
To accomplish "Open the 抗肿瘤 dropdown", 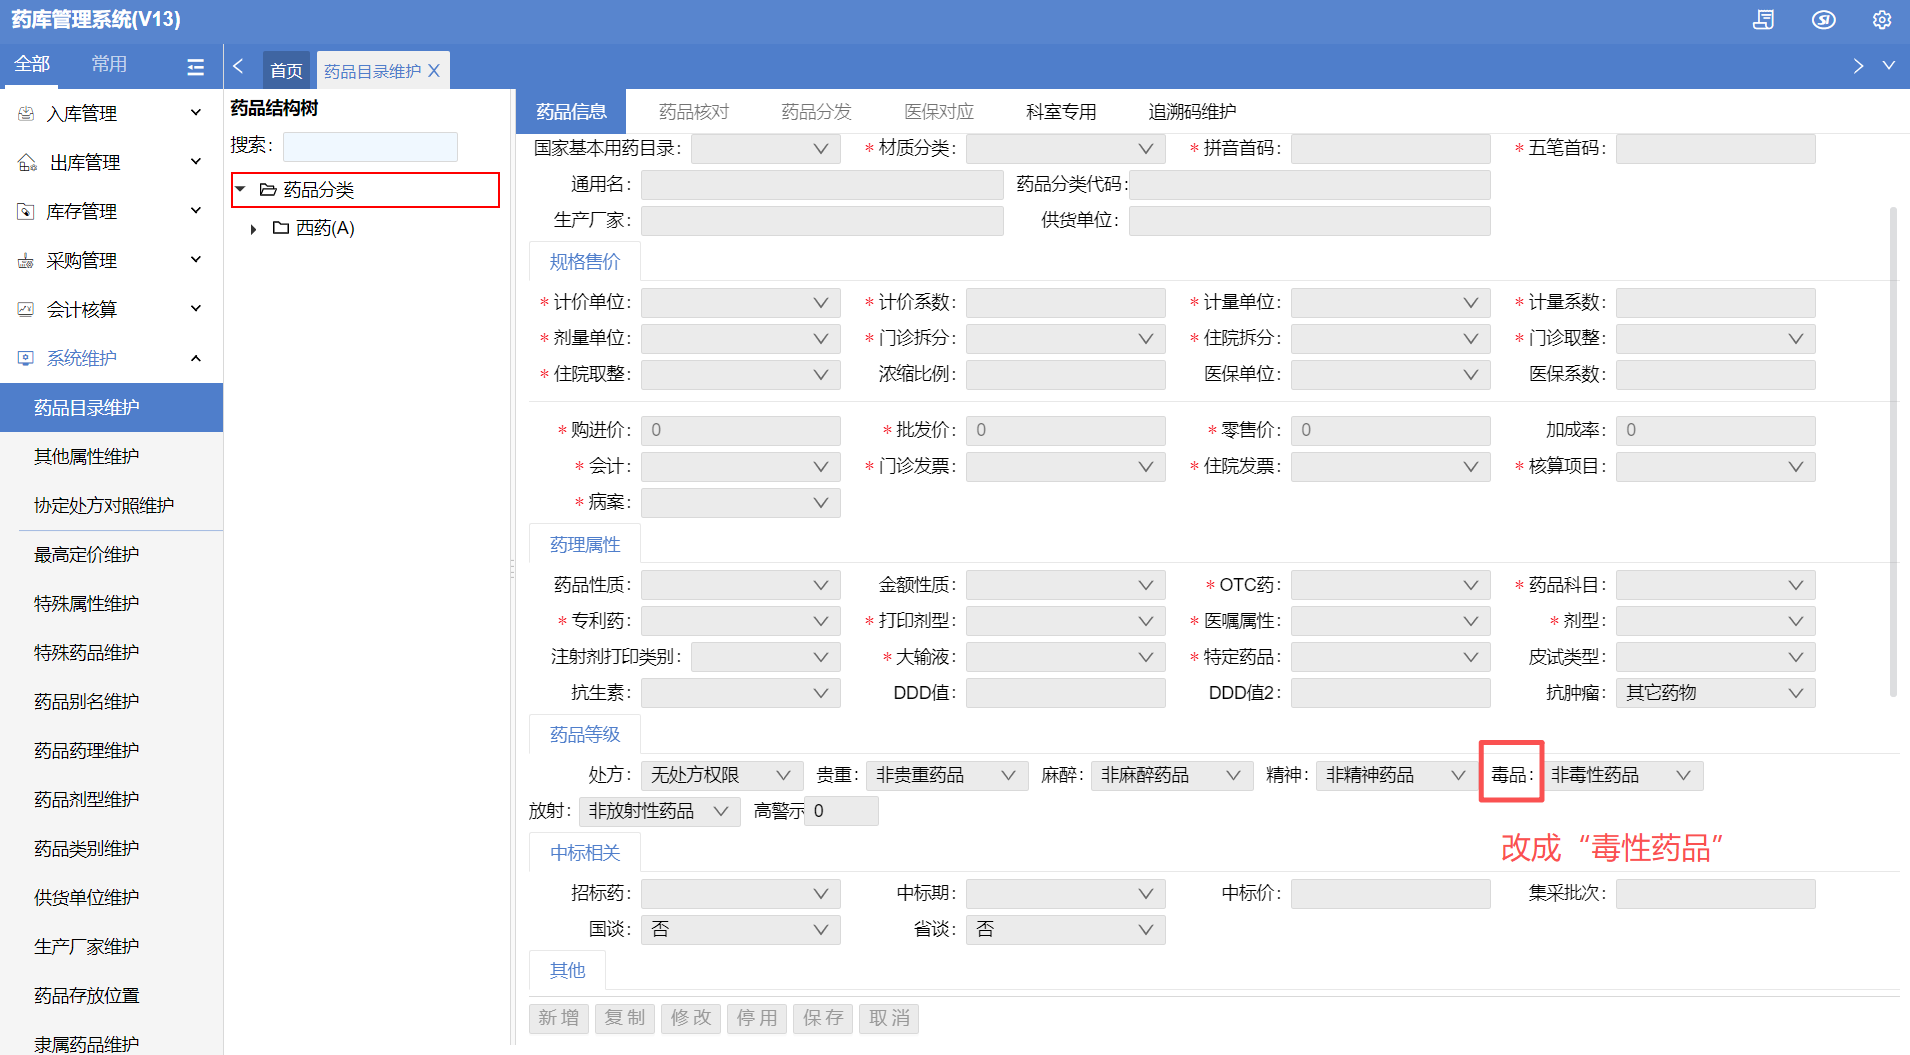I will pos(1716,694).
